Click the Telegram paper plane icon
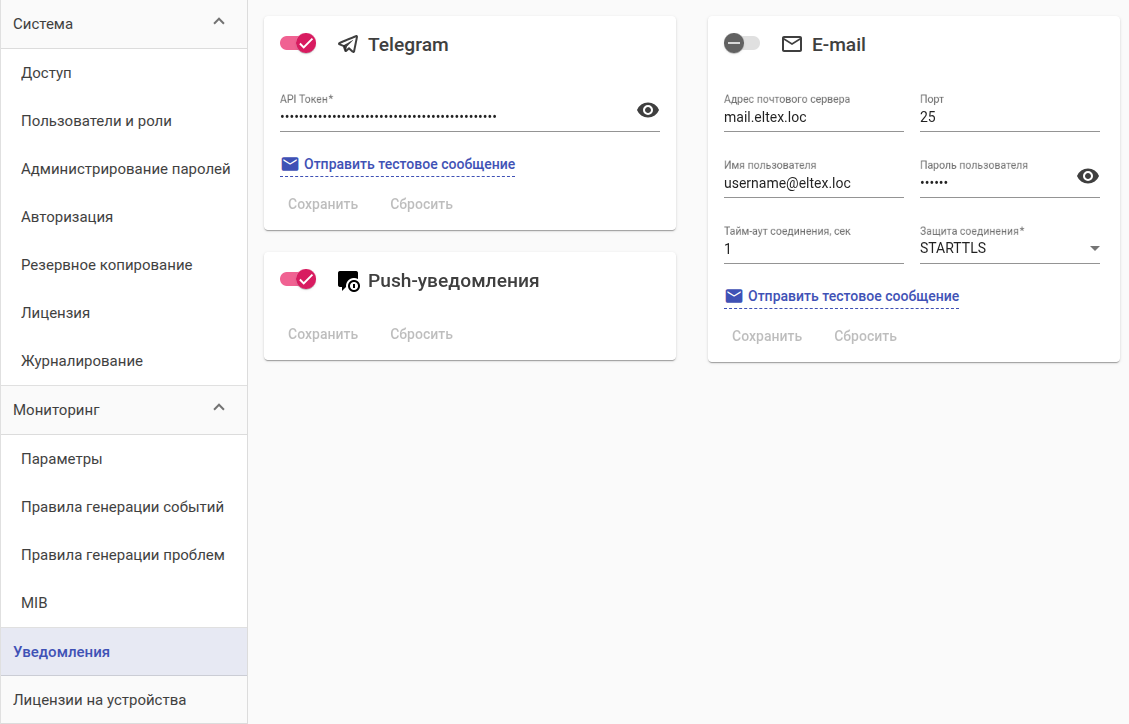The width and height of the screenshot is (1129, 724). [348, 44]
